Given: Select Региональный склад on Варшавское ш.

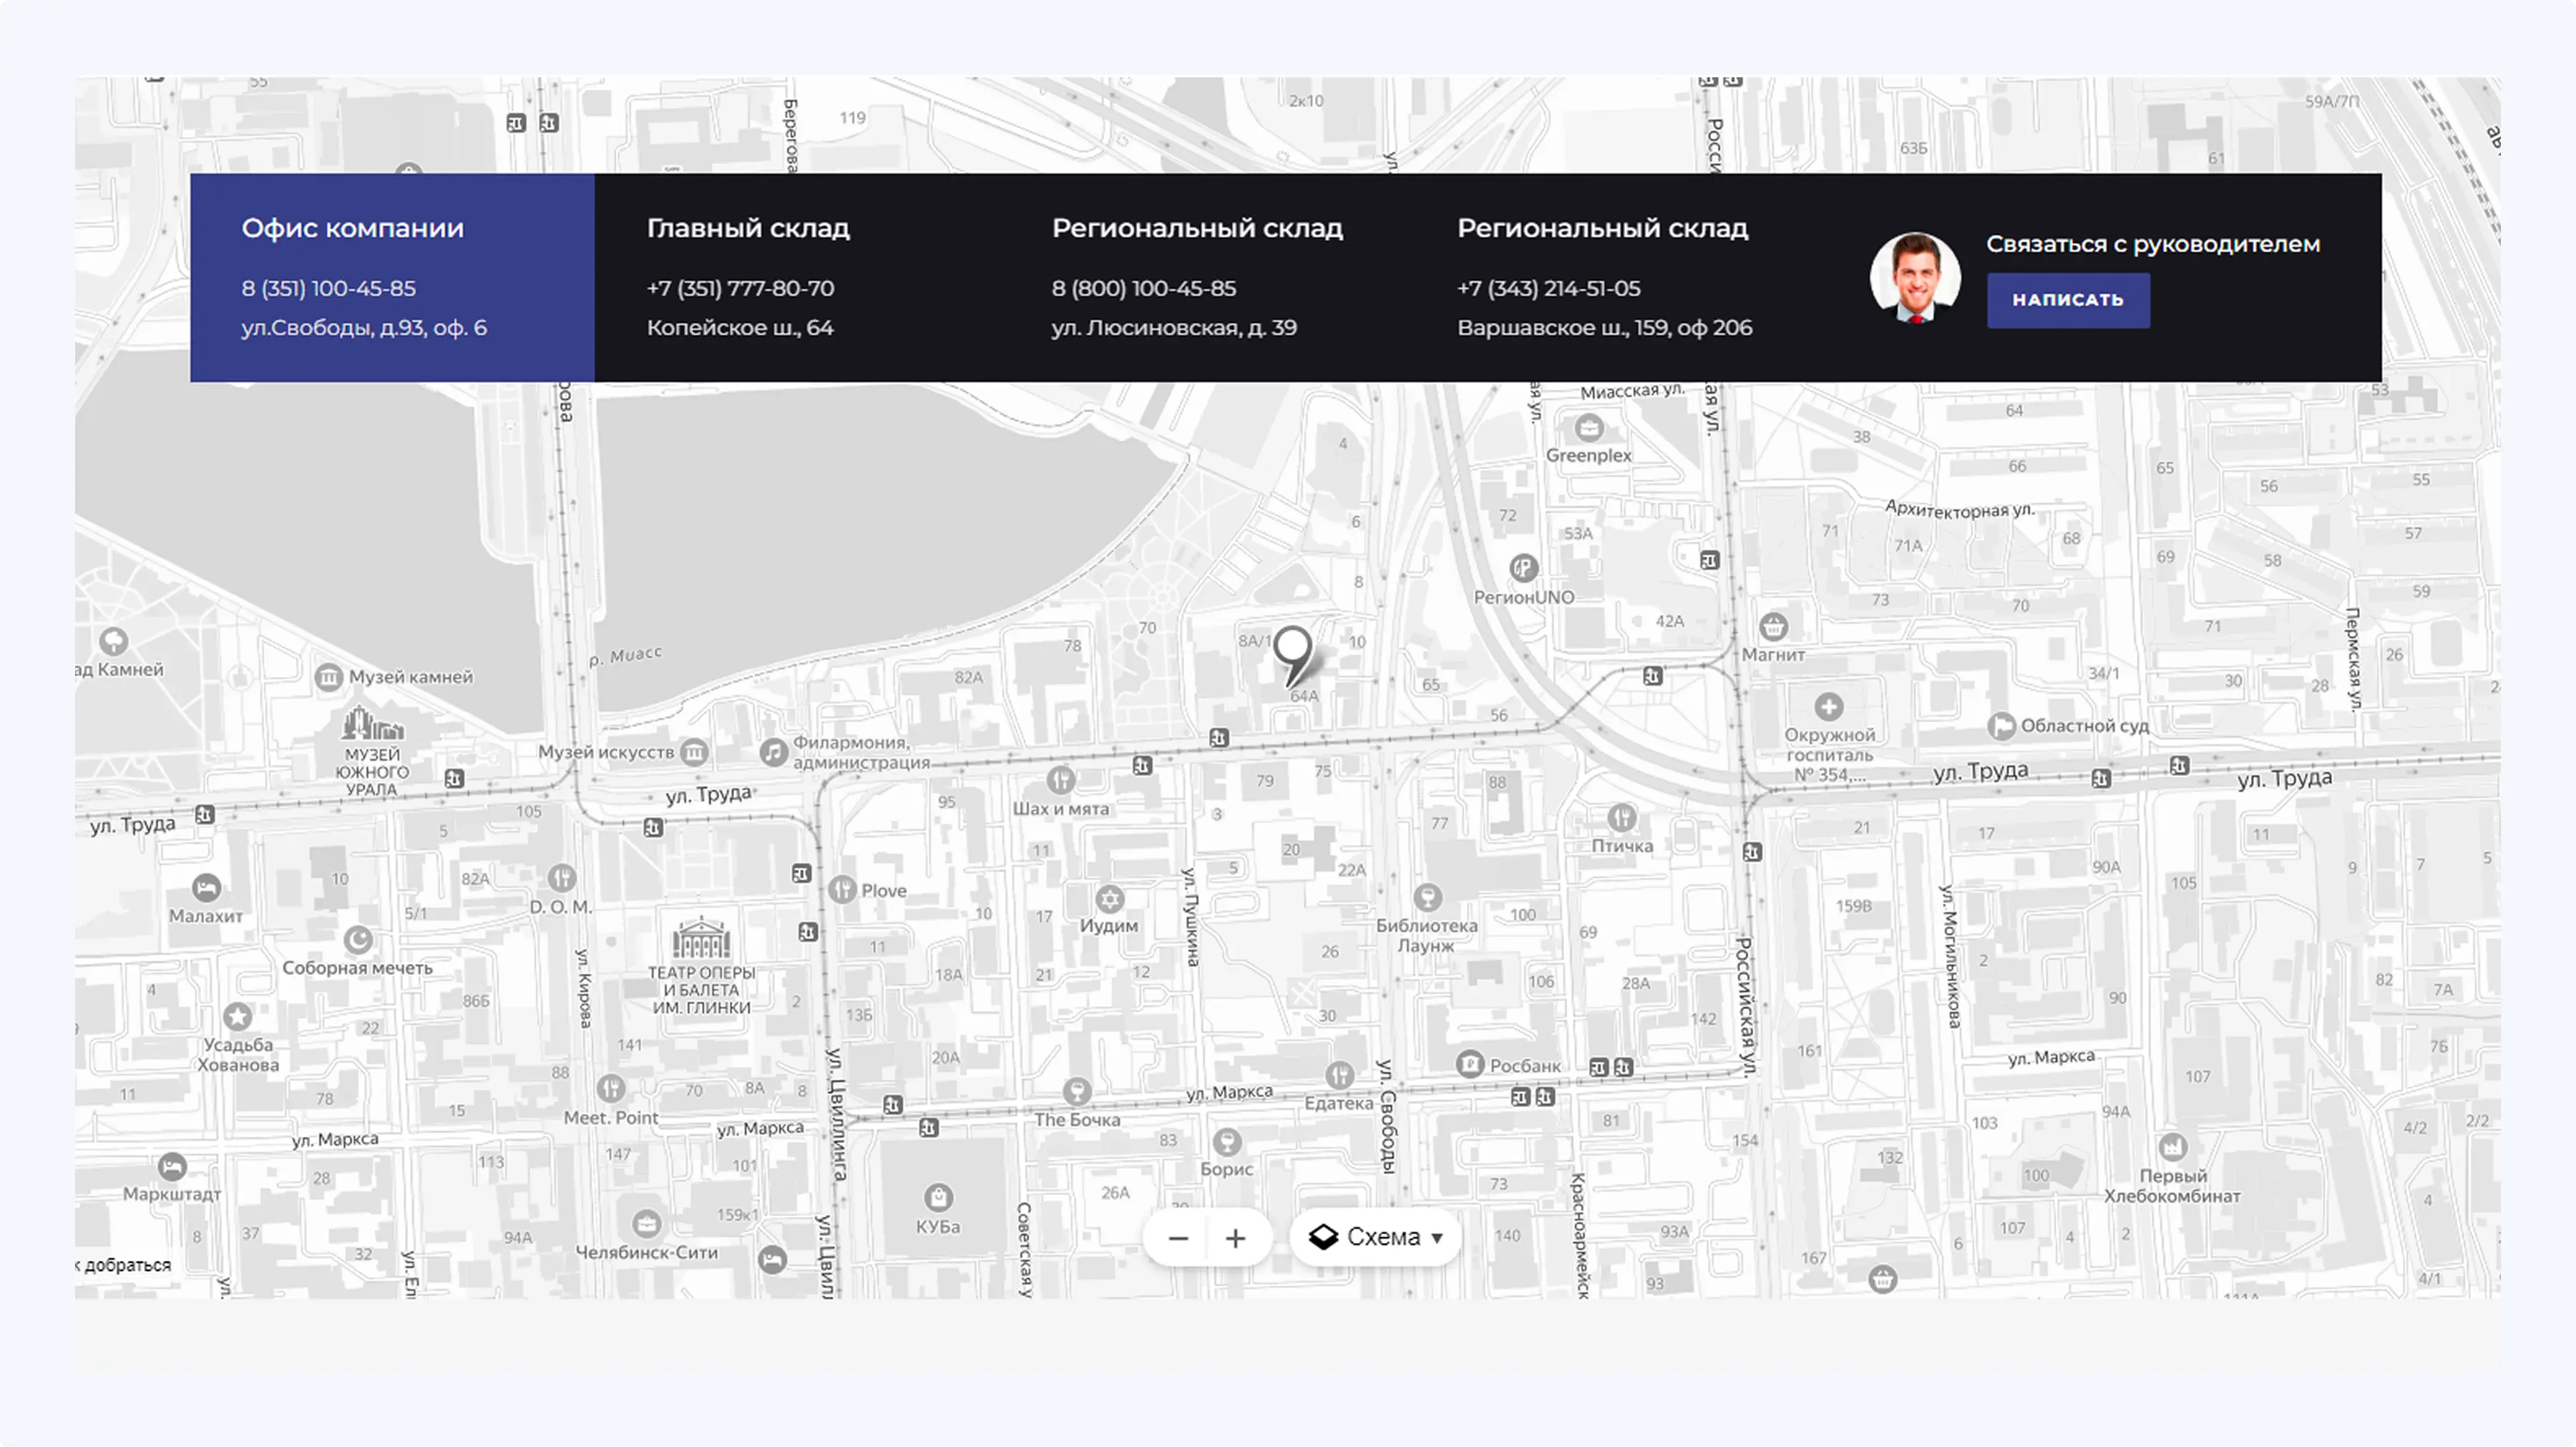Looking at the screenshot, I should 1602,228.
